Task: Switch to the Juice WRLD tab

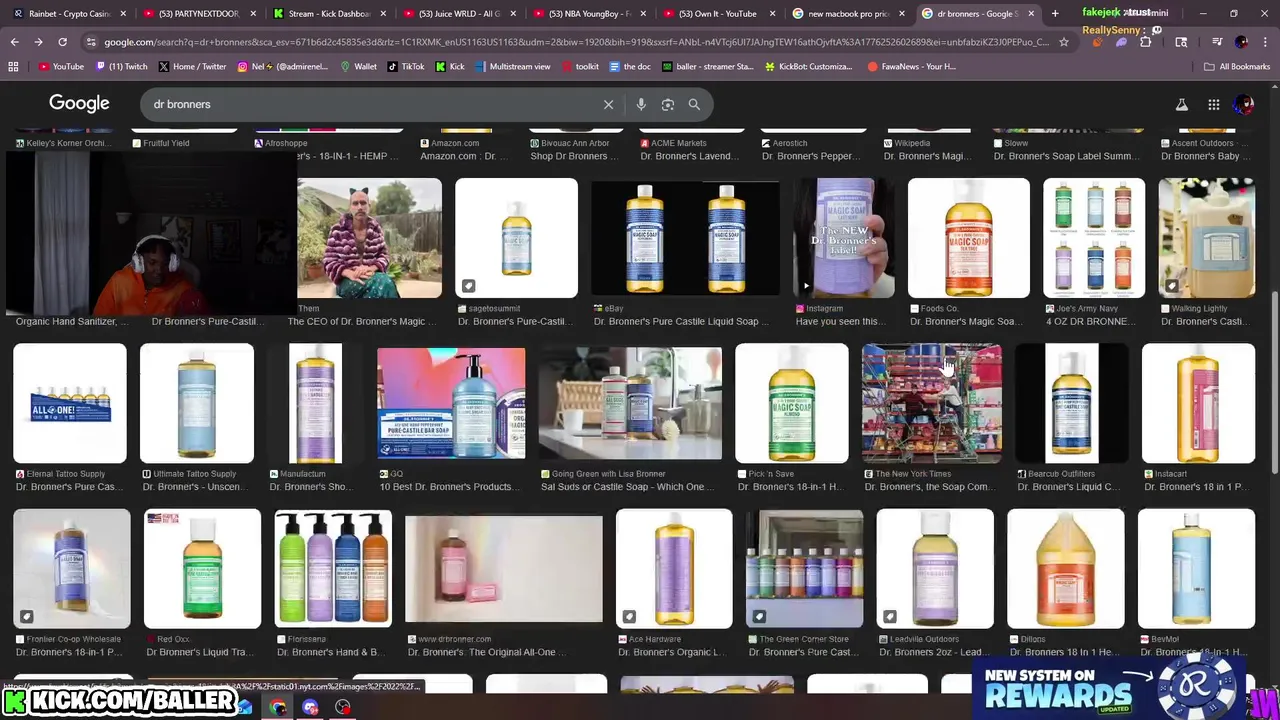Action: pos(457,13)
